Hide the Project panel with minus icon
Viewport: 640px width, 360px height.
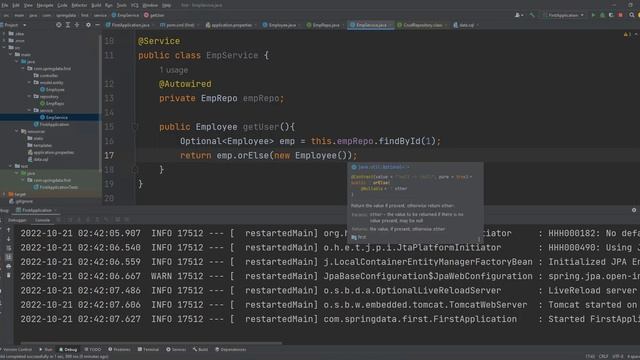click(97, 25)
